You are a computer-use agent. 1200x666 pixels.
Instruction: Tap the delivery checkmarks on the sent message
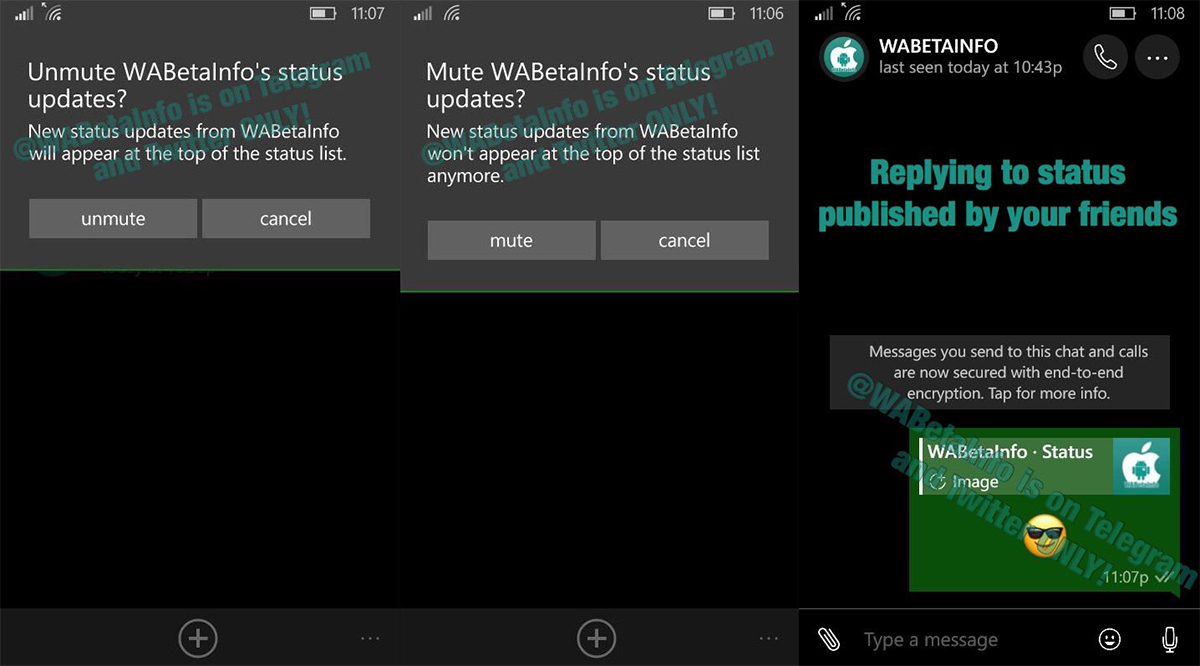[x=1163, y=578]
